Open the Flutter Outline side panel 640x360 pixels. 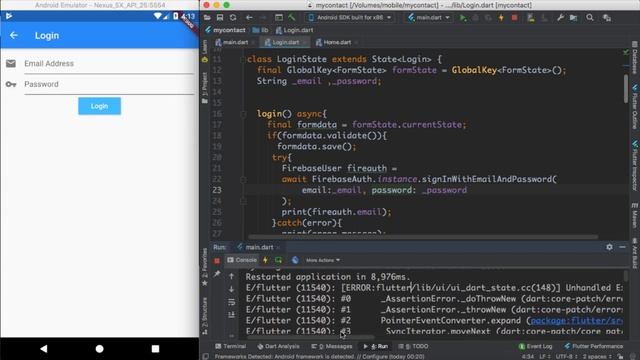pos(635,107)
